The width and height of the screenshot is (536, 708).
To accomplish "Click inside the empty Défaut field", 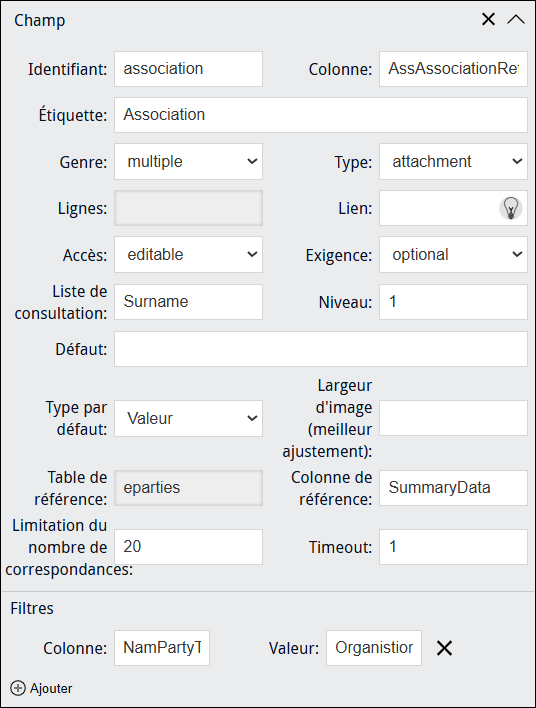I will click(321, 349).
